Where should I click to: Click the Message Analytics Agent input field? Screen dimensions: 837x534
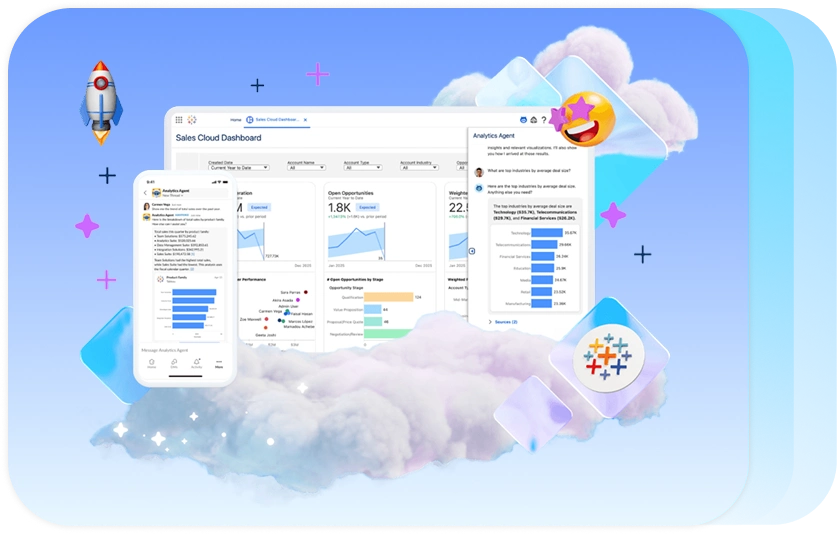[x=180, y=351]
